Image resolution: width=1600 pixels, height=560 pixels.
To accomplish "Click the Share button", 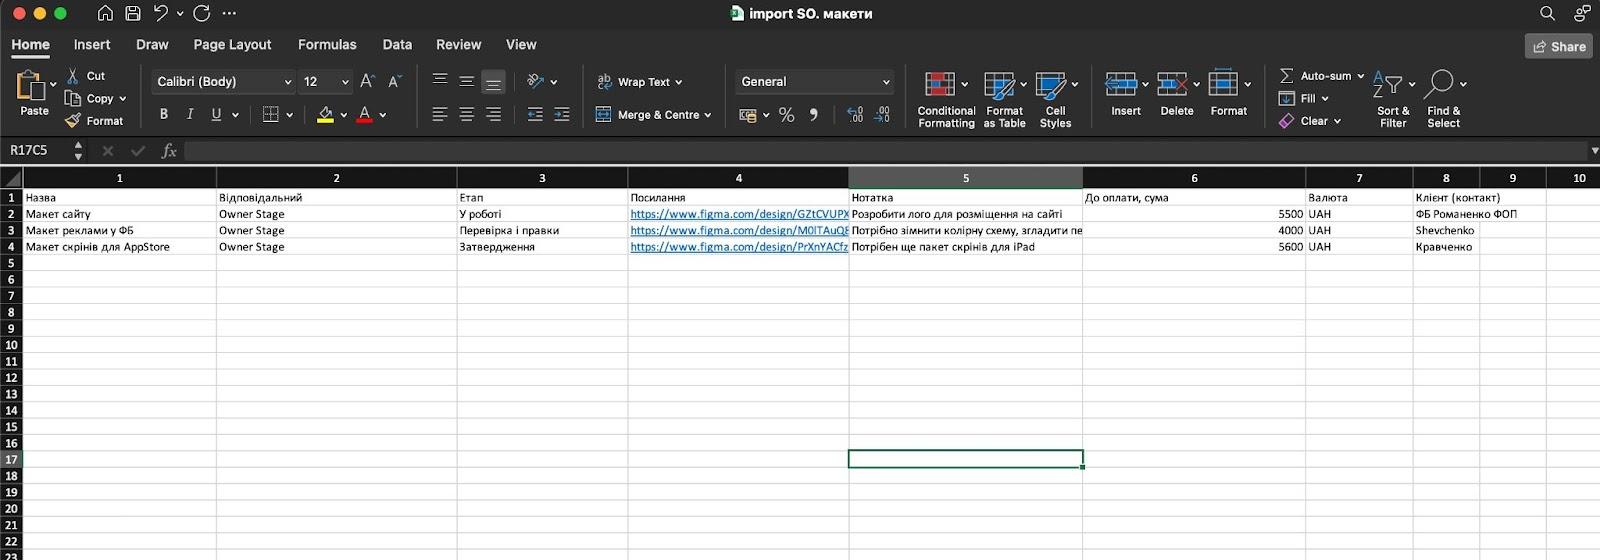I will coord(1559,46).
